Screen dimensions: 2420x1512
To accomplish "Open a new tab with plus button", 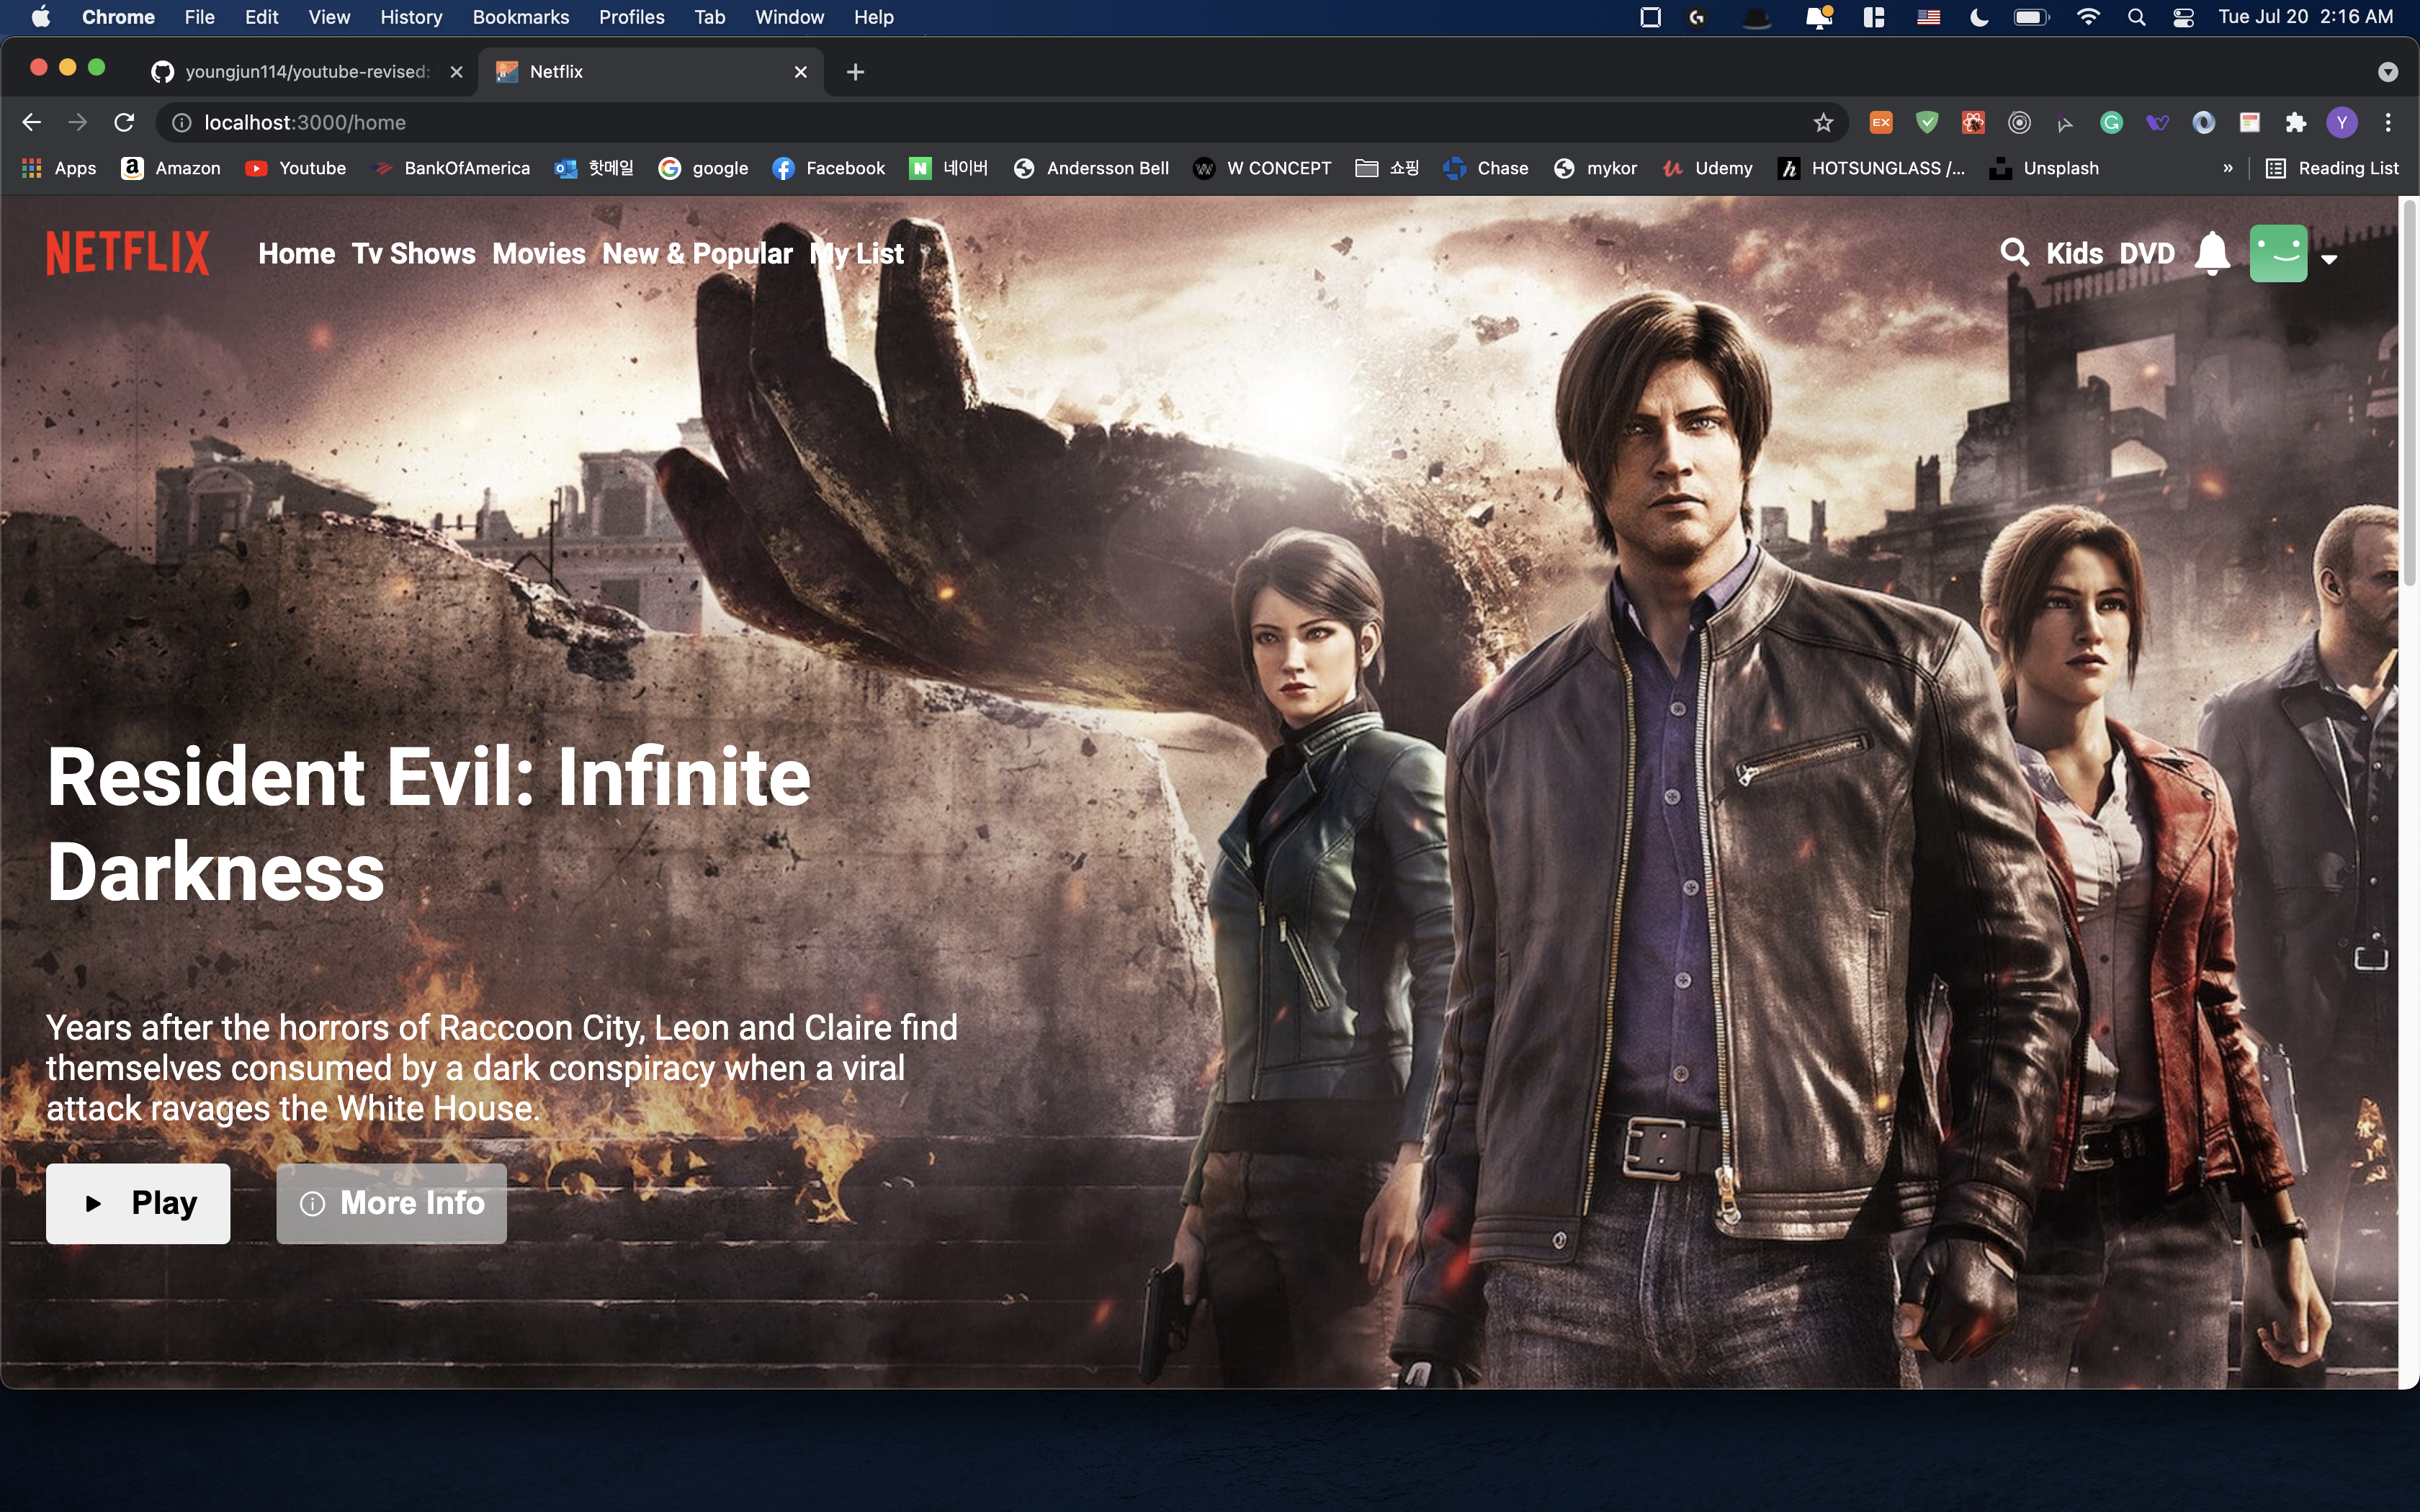I will click(x=855, y=72).
